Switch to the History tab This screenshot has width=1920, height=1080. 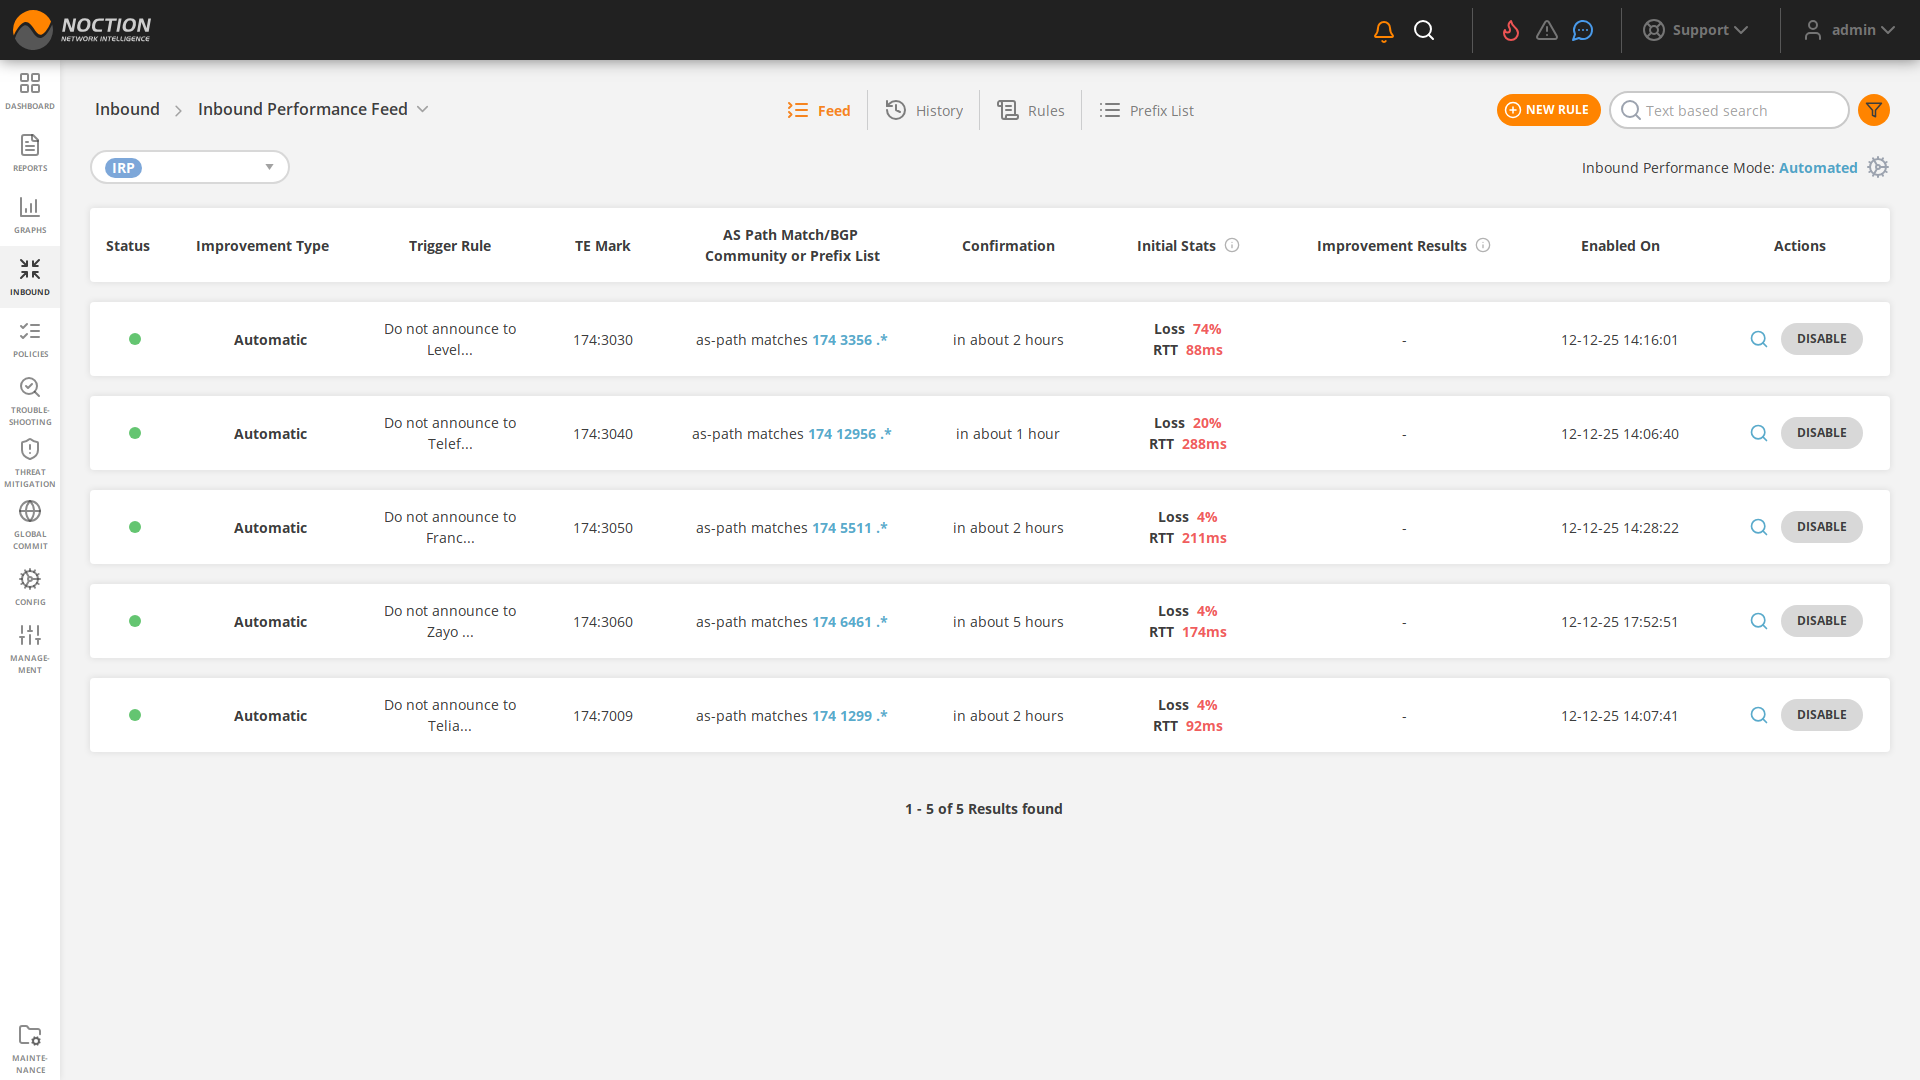pos(924,110)
